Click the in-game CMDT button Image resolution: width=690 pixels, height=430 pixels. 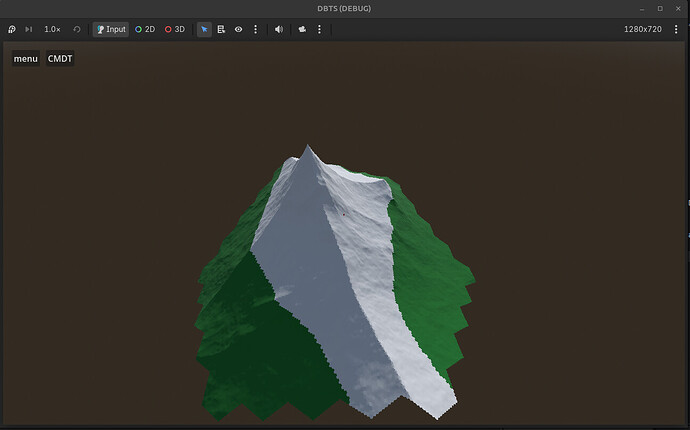pos(60,59)
